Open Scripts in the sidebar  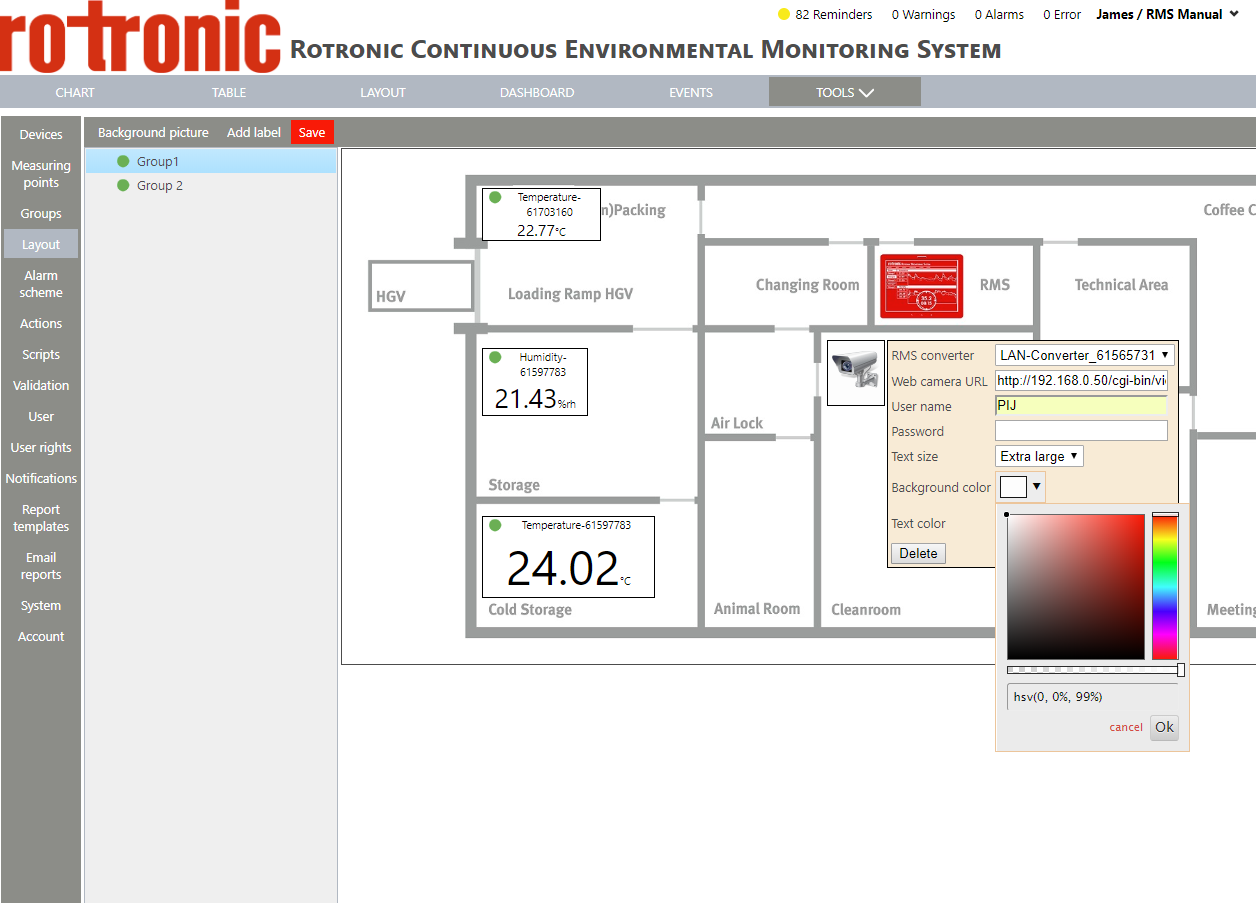[x=41, y=354]
